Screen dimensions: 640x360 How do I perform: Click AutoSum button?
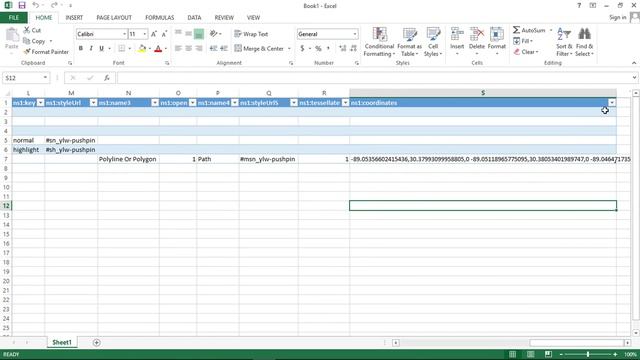[529, 30]
